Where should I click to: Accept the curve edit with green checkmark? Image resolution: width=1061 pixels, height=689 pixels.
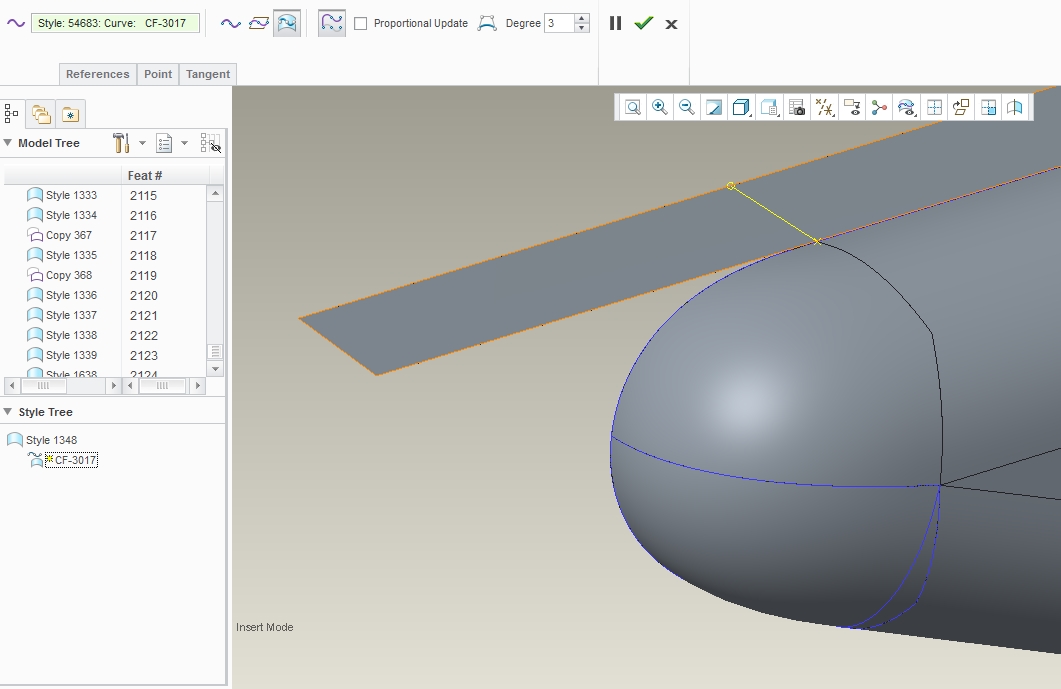pos(644,23)
